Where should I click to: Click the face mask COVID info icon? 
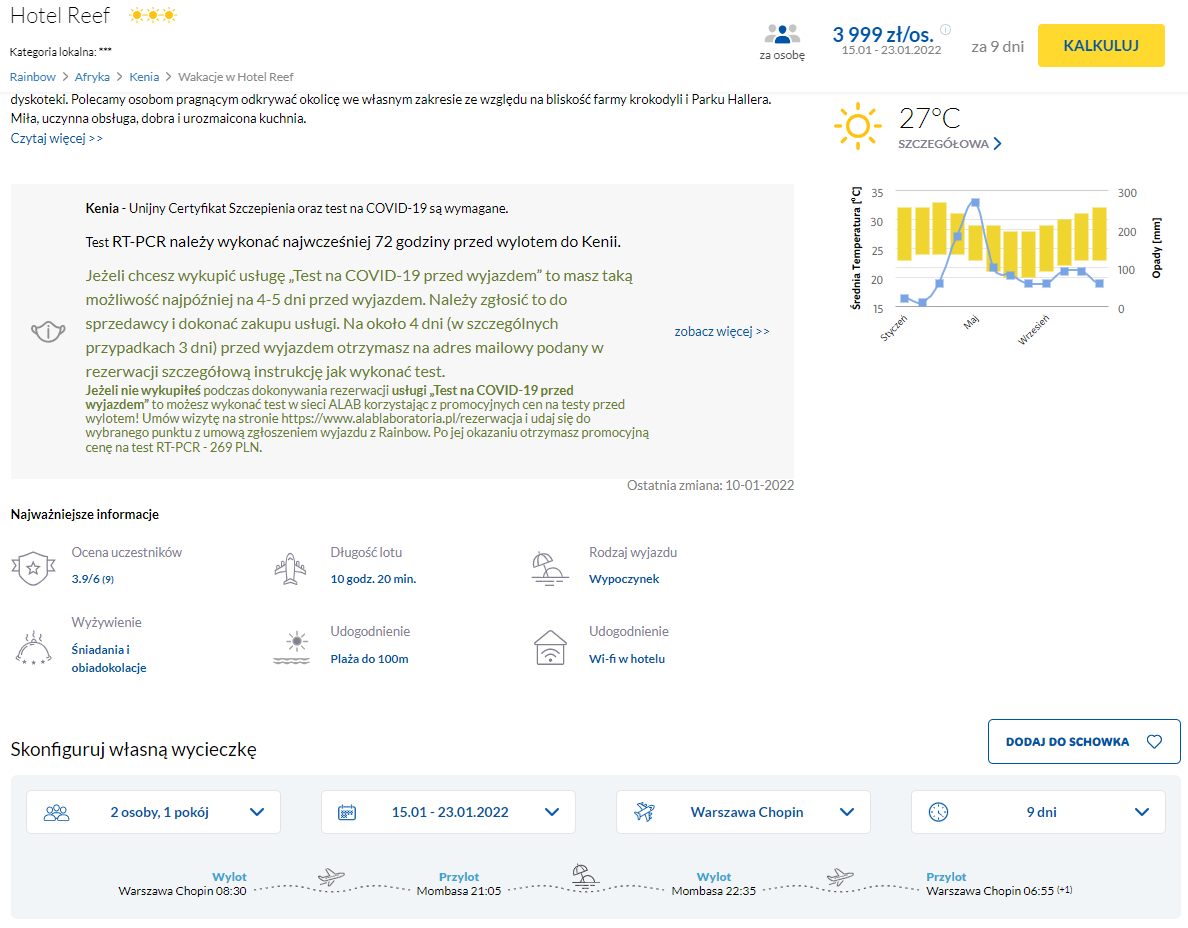tap(48, 331)
